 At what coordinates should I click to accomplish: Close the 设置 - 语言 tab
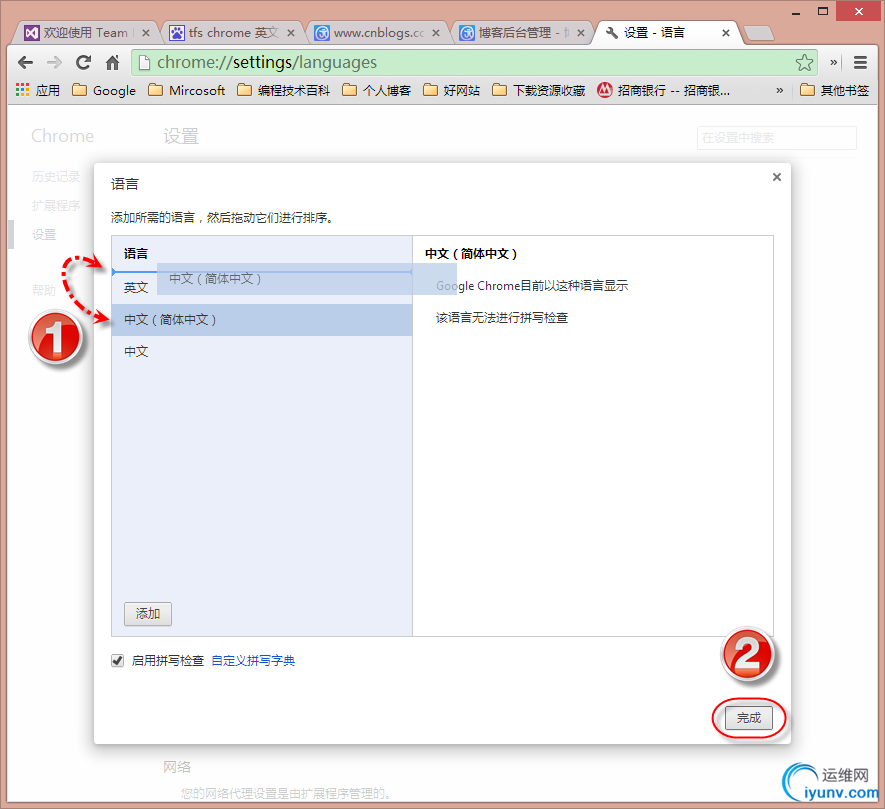click(x=726, y=33)
